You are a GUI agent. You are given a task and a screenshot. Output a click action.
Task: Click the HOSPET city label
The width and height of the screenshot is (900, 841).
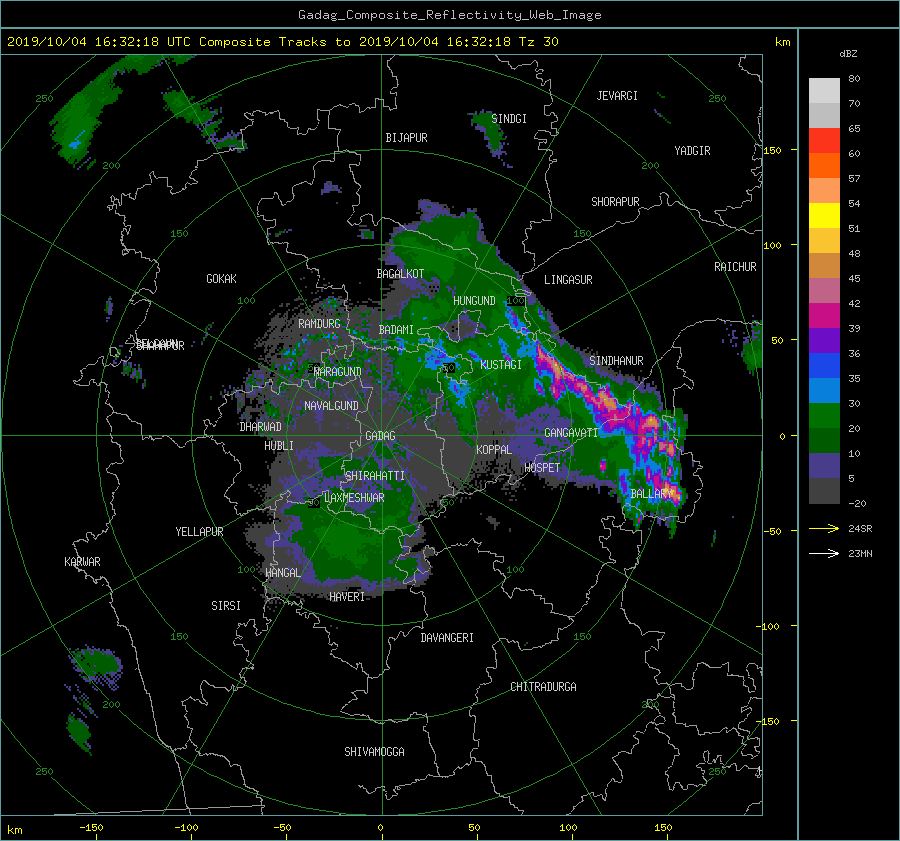coord(542,468)
